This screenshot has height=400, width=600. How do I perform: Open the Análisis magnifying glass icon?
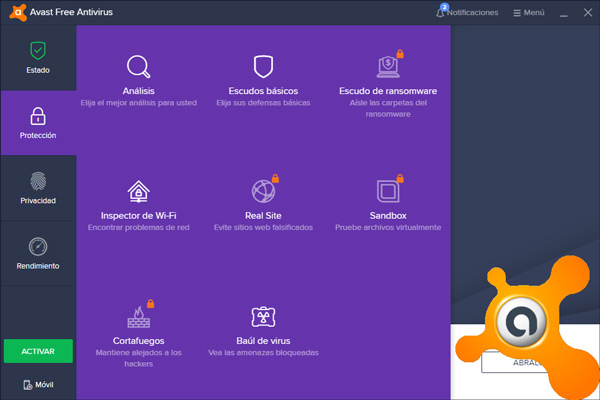tap(139, 67)
